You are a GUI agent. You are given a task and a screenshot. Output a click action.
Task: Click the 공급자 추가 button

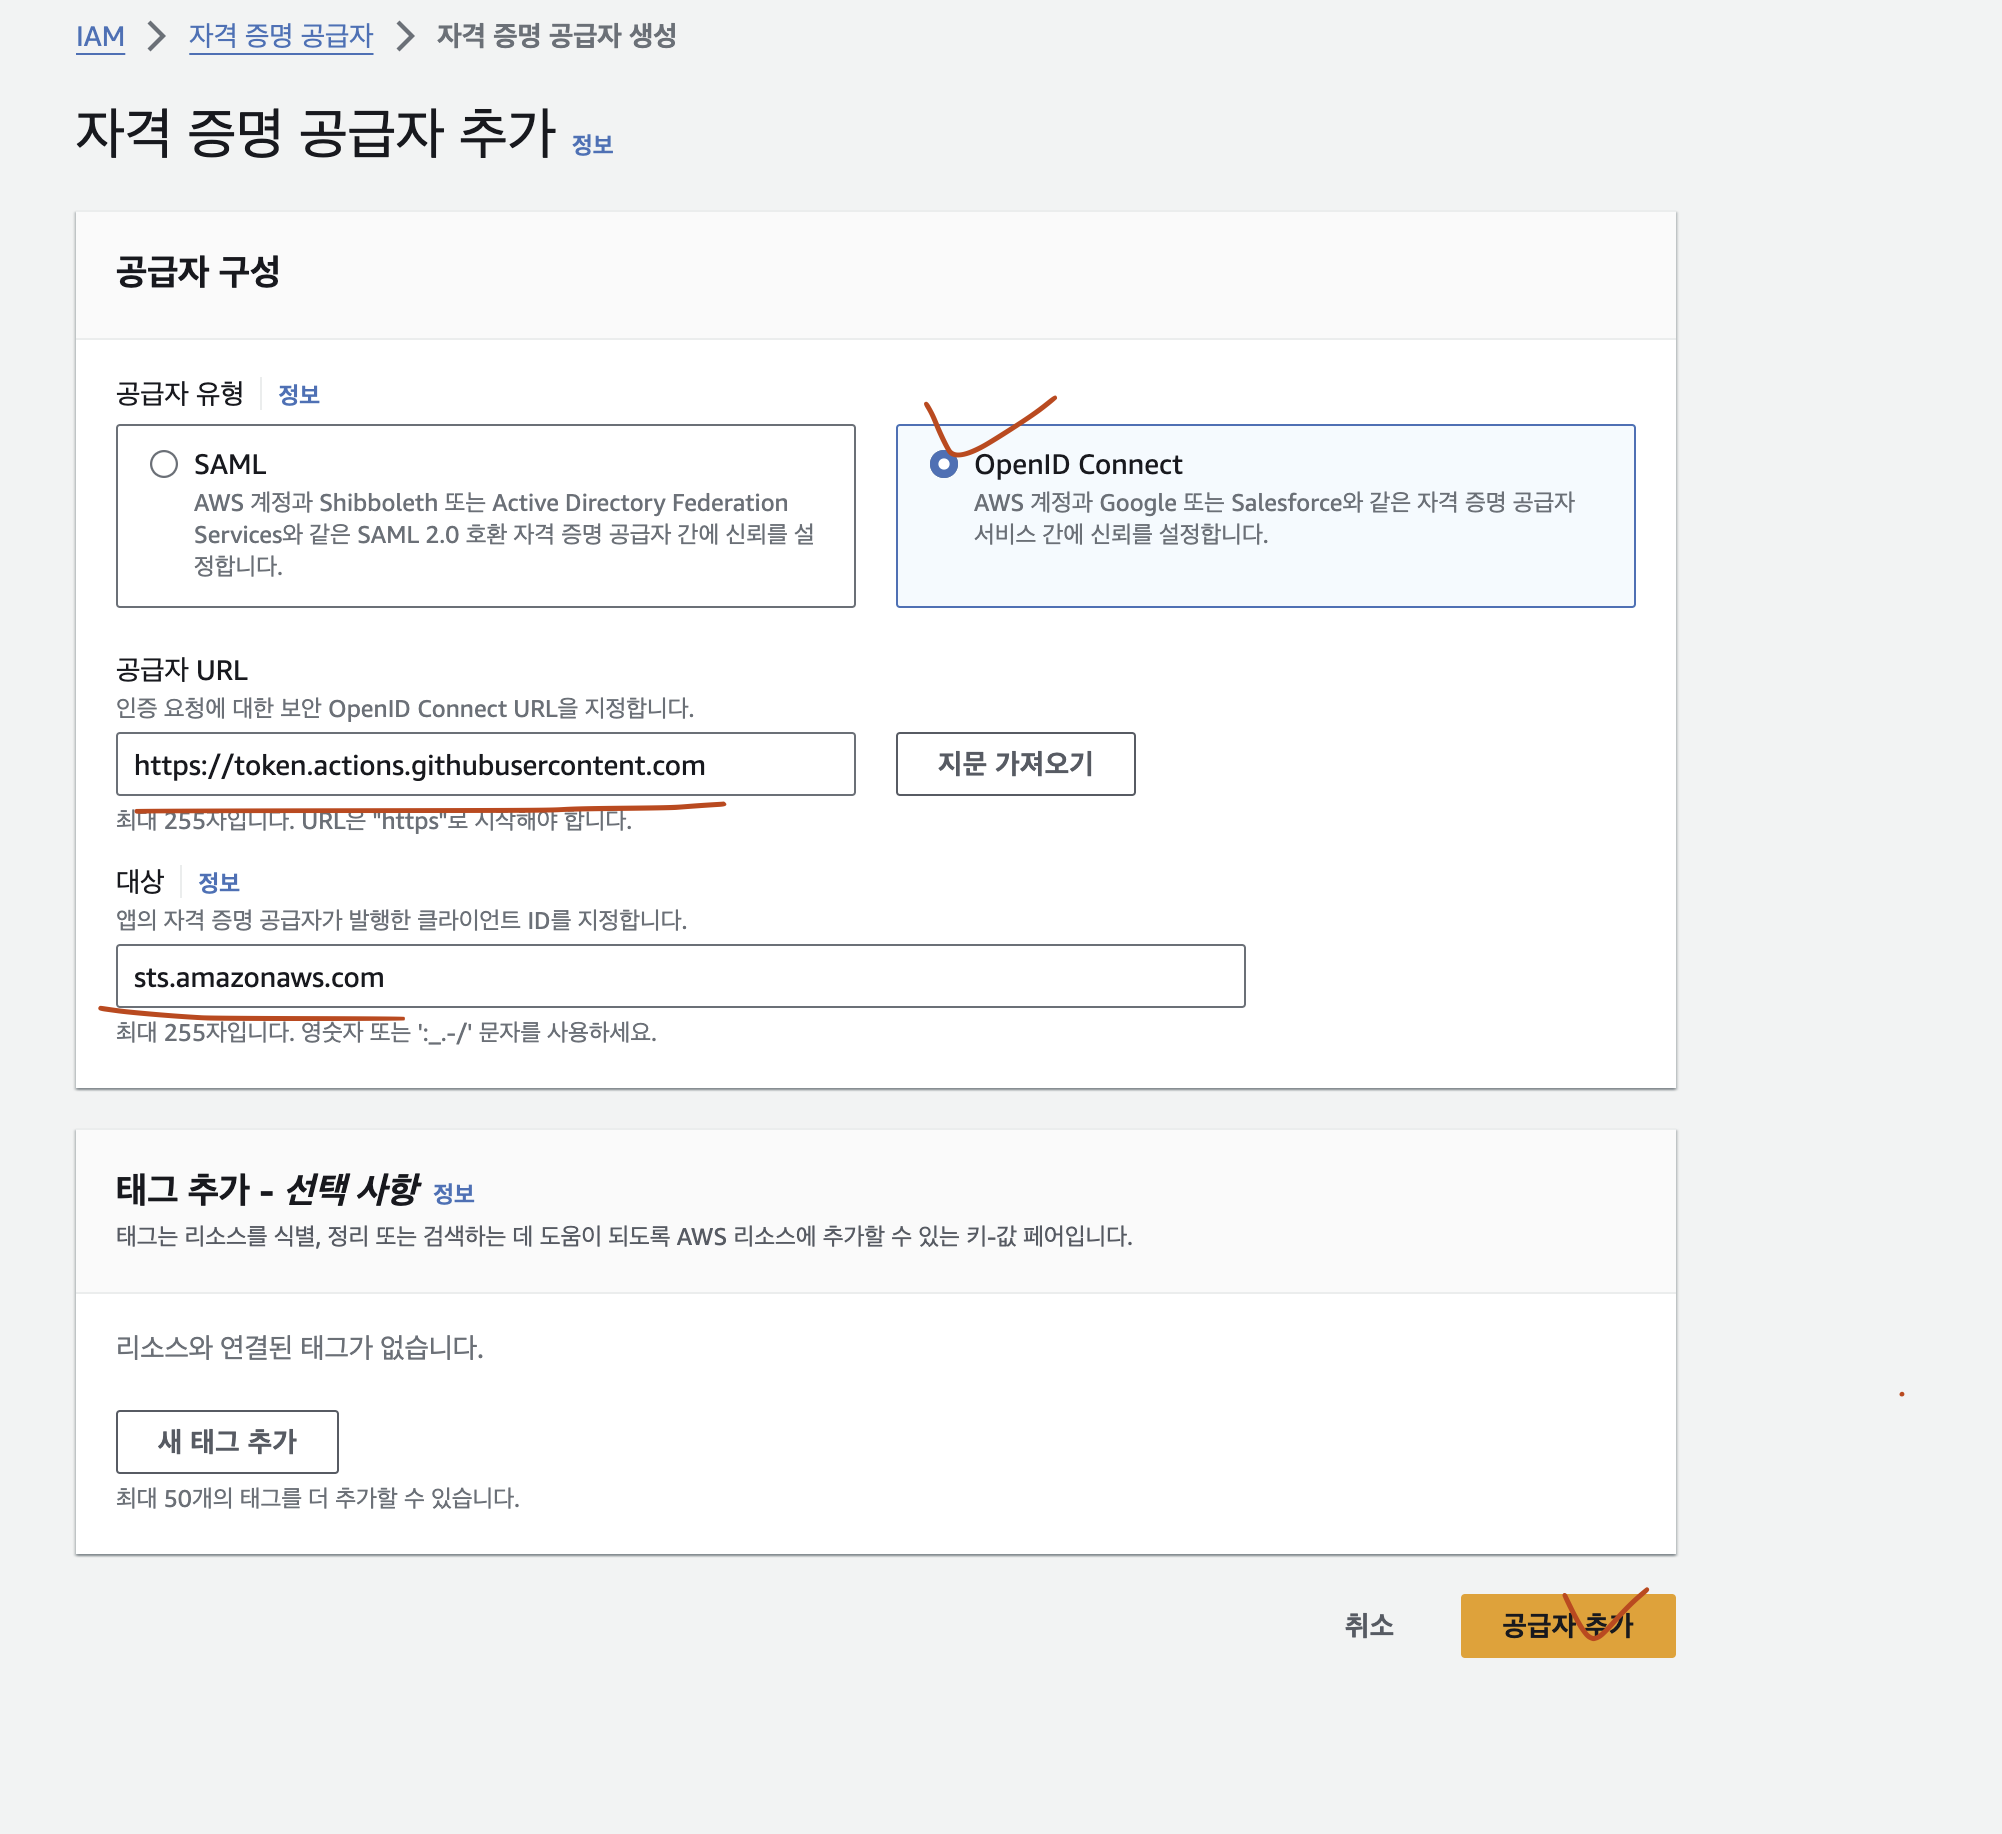[1567, 1626]
